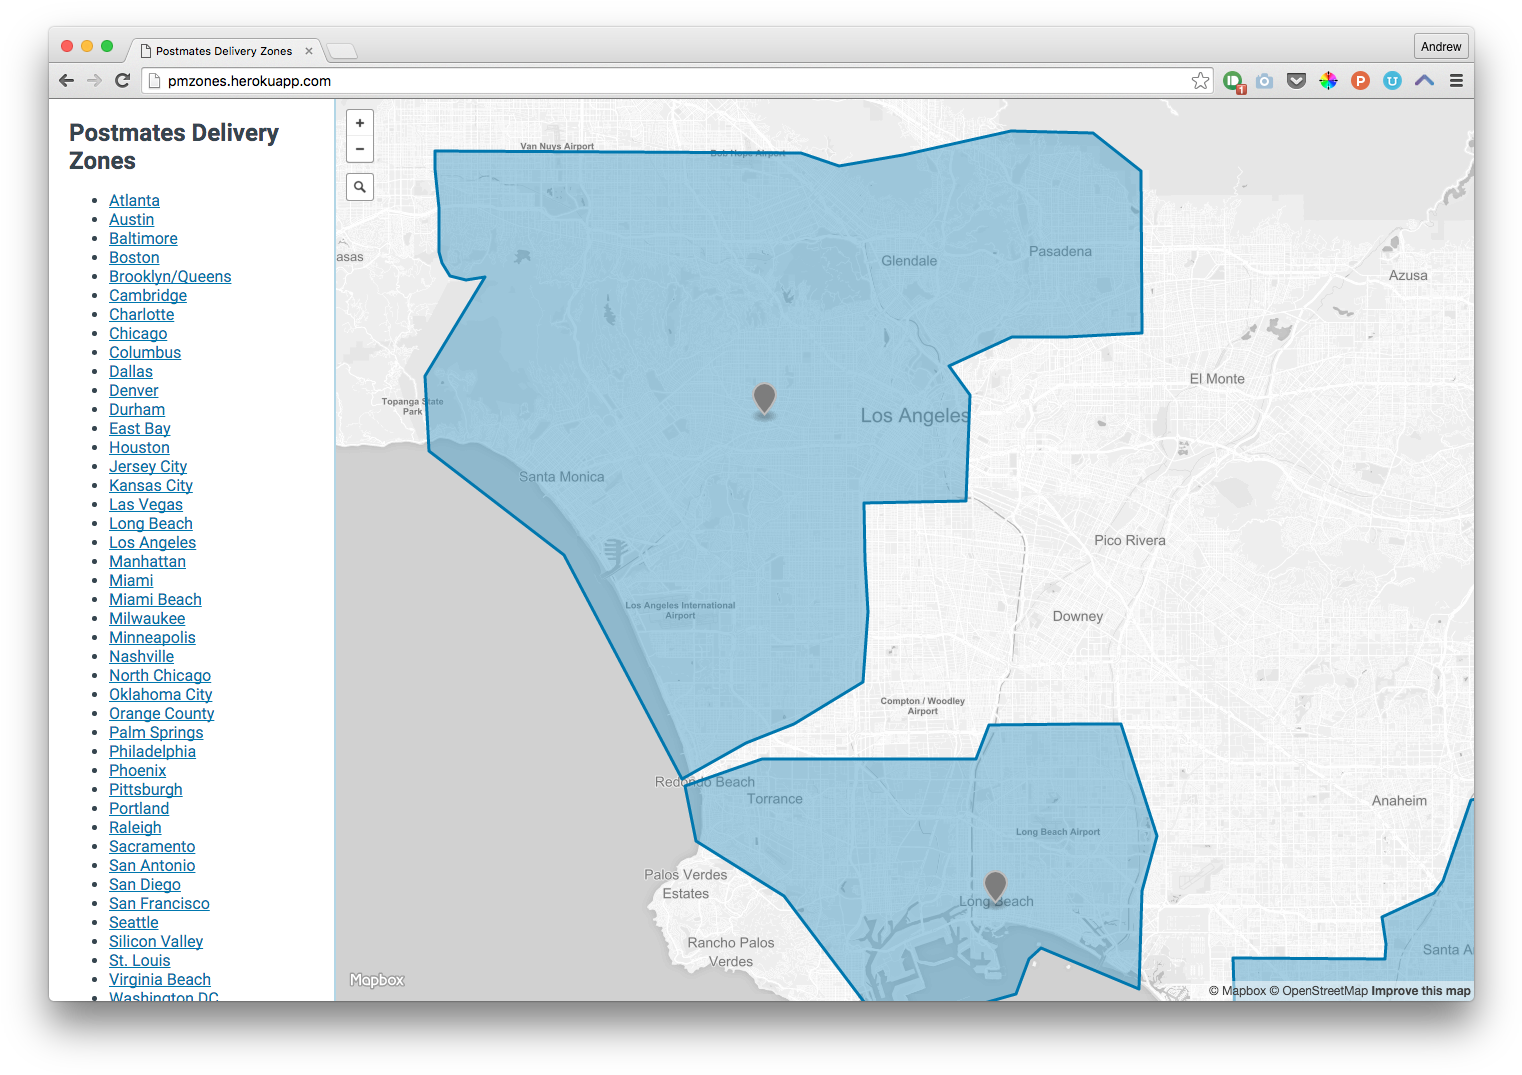
Task: Select Silicon Valley from the zones list
Action: tap(156, 942)
